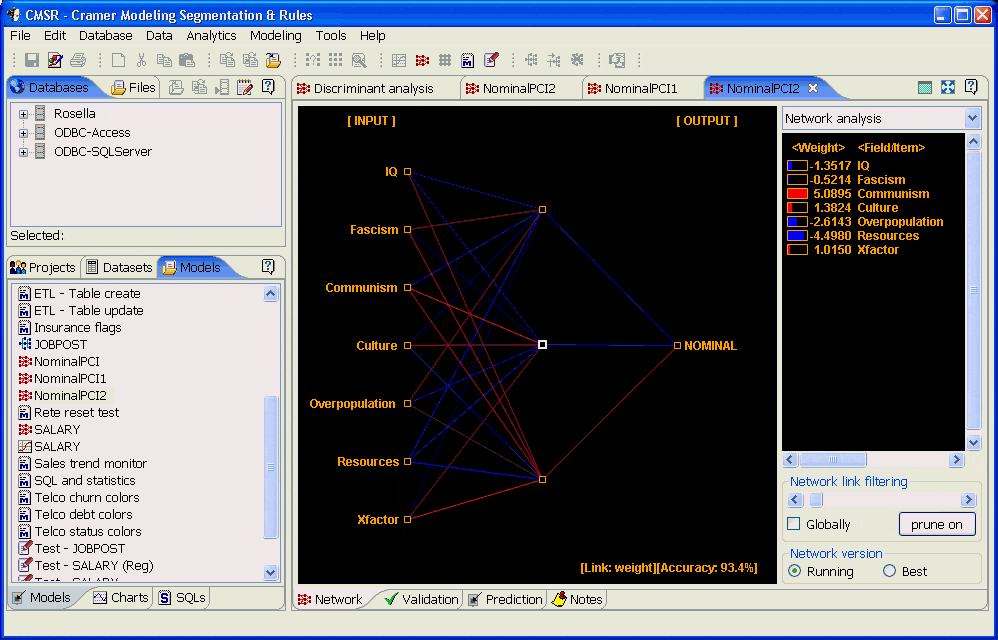Click the New document icon in the toolbar

tap(116, 60)
